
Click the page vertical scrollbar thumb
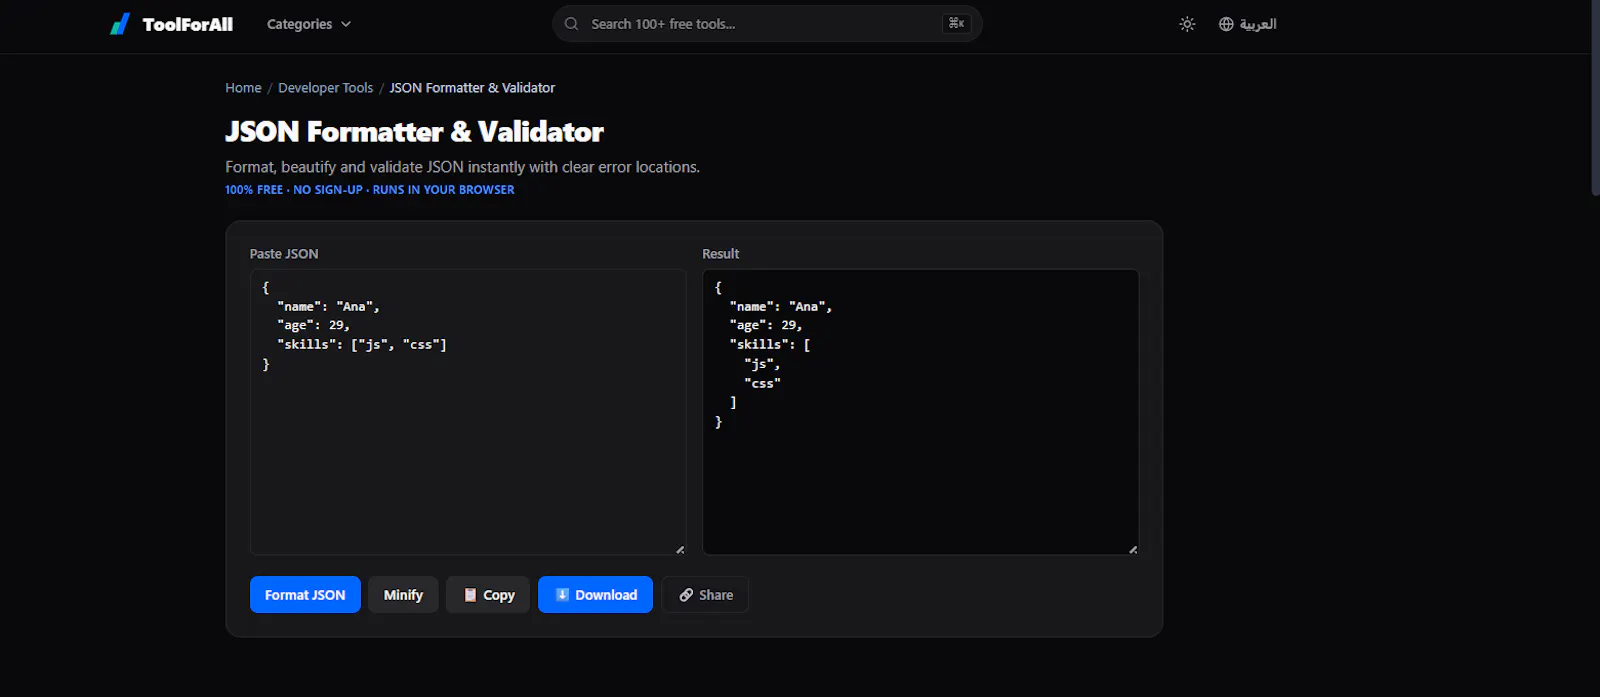(1595, 97)
